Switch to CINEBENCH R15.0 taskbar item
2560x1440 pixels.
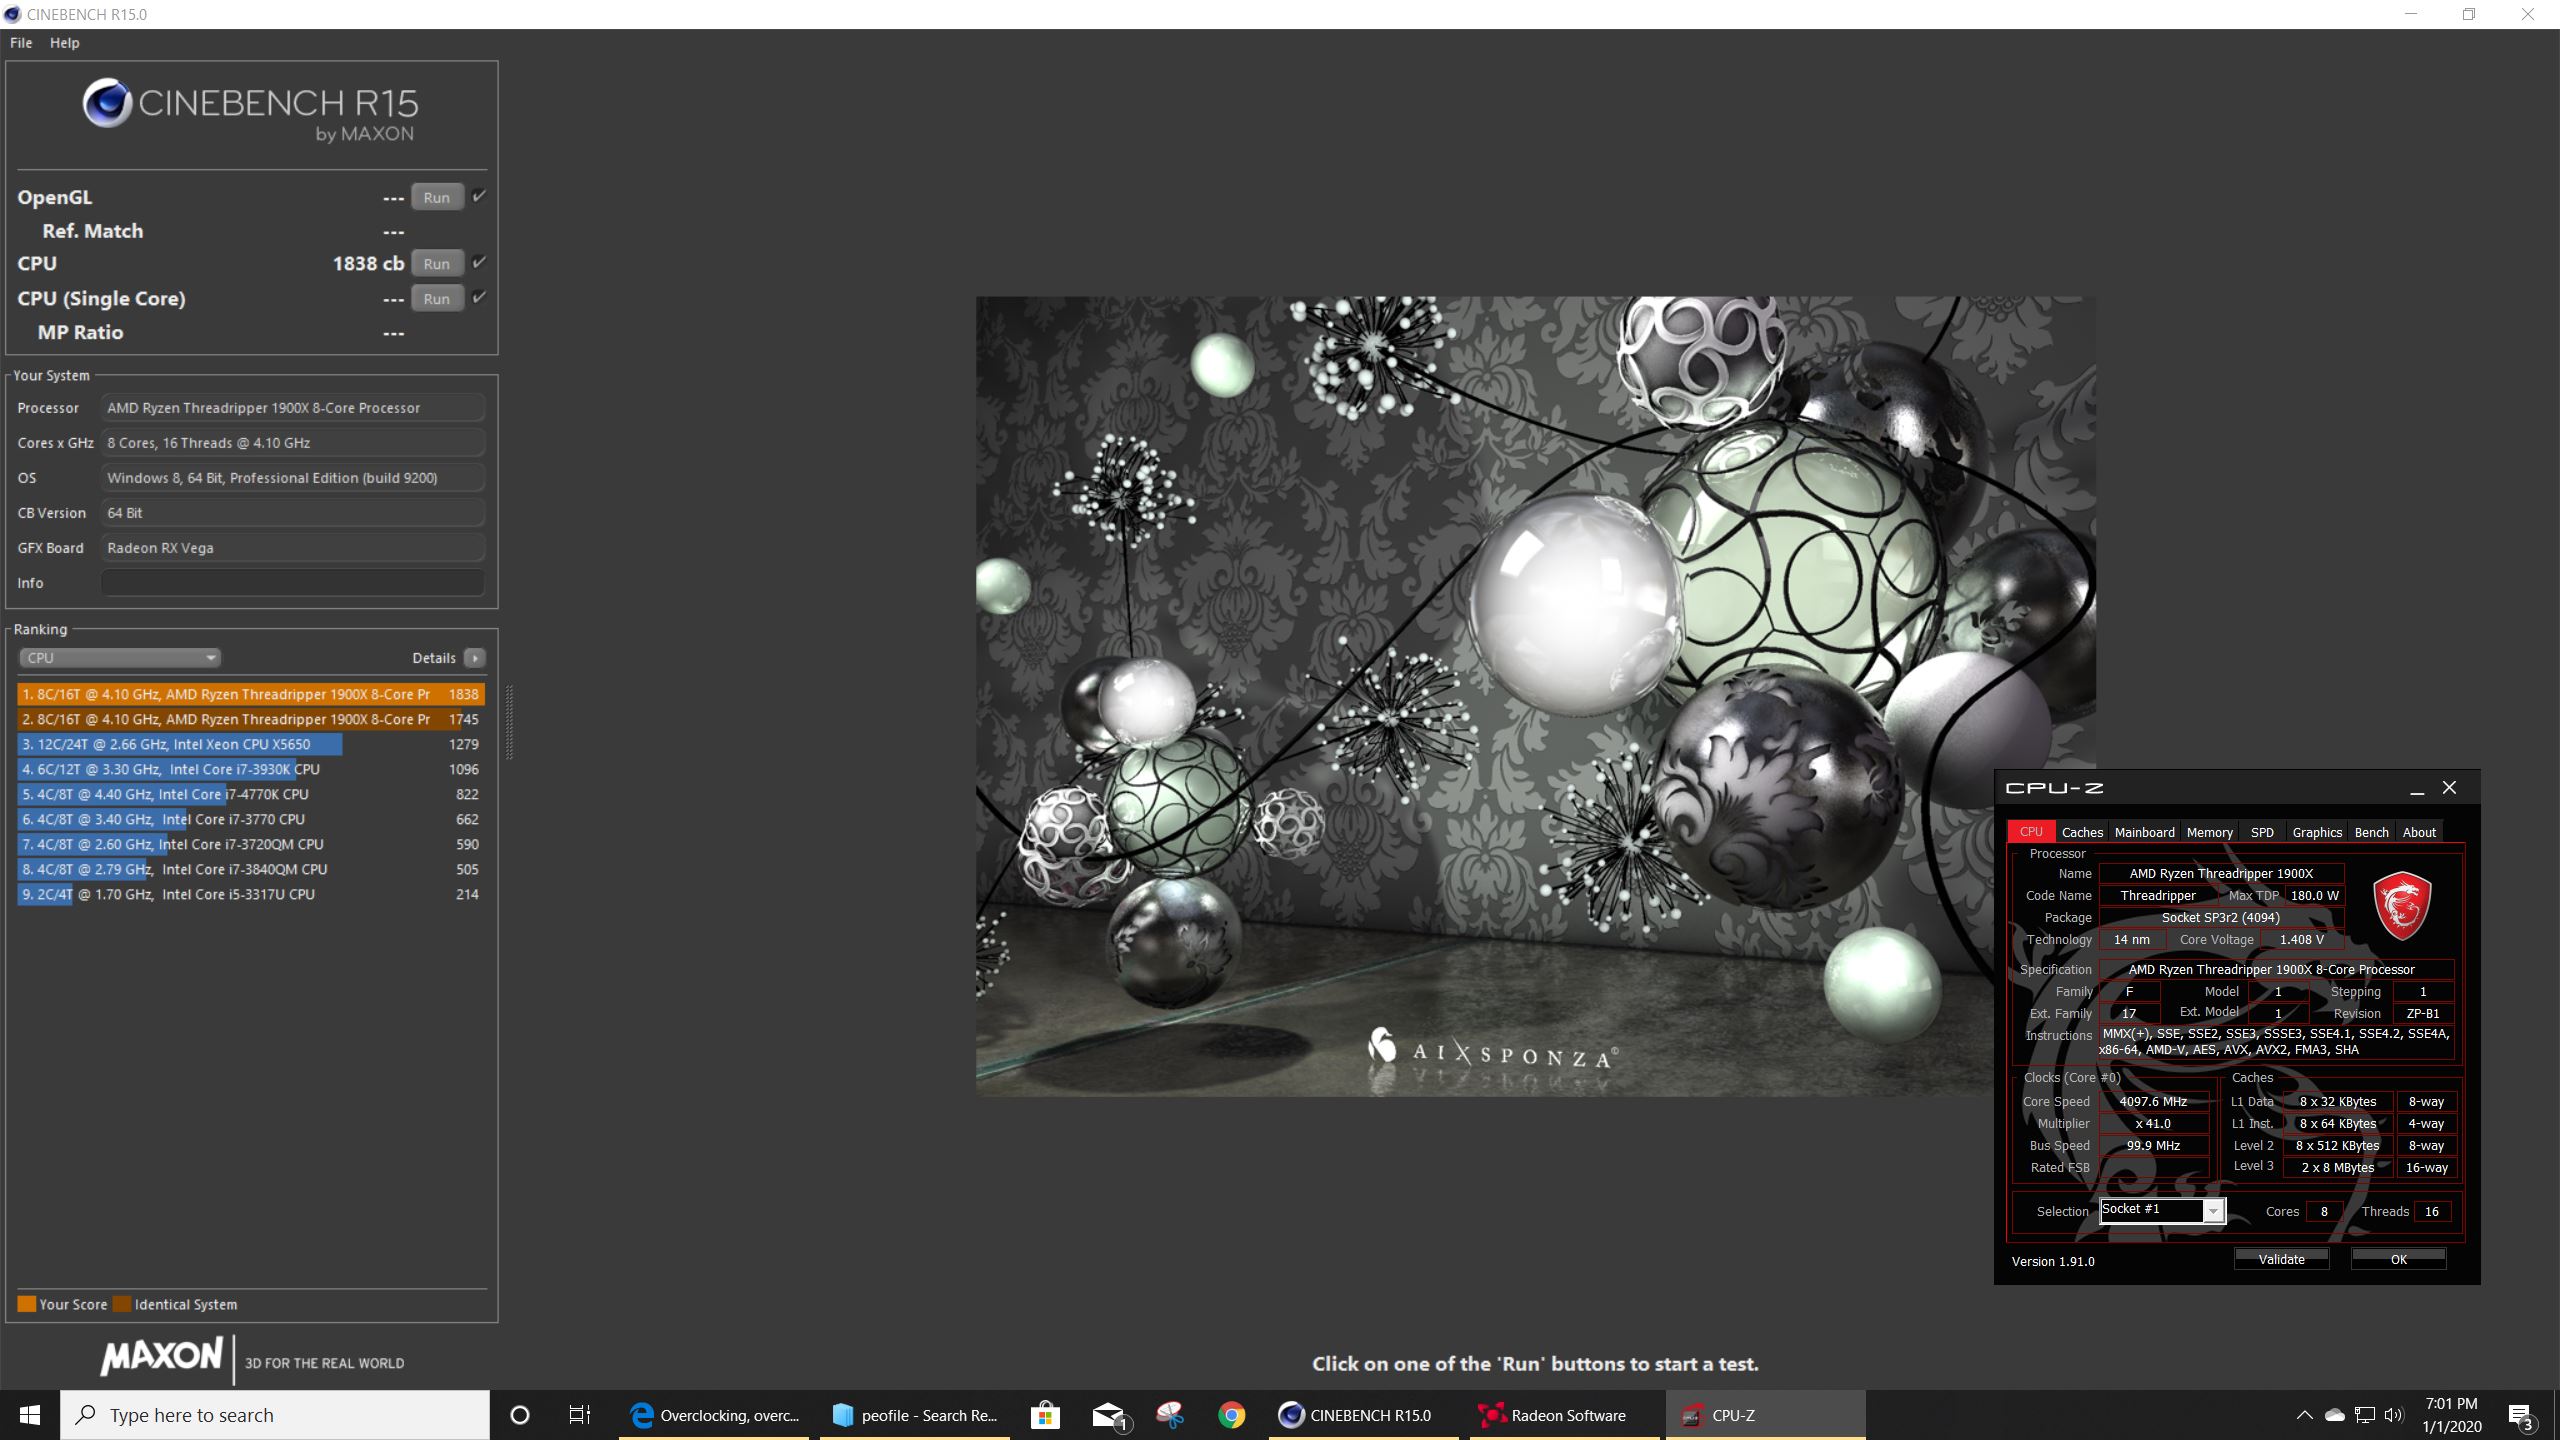pos(1363,1415)
